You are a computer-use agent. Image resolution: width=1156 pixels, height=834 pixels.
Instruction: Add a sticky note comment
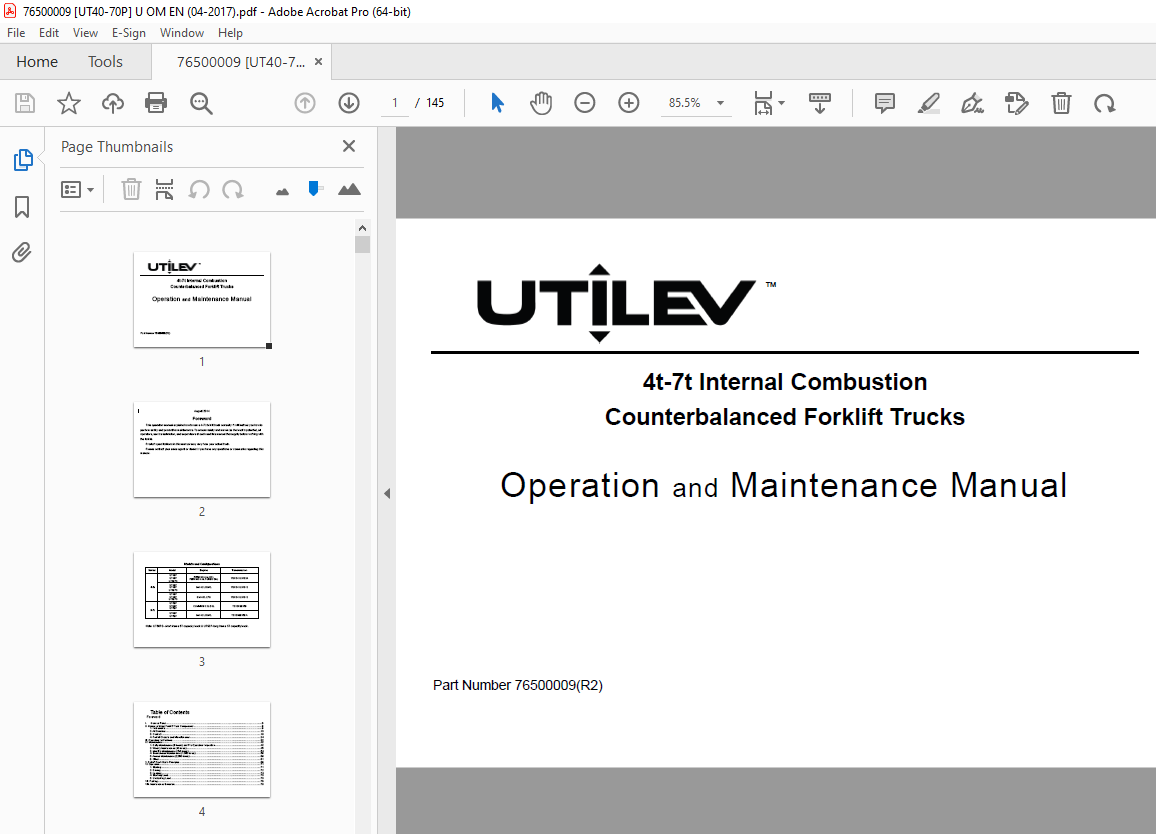(885, 103)
